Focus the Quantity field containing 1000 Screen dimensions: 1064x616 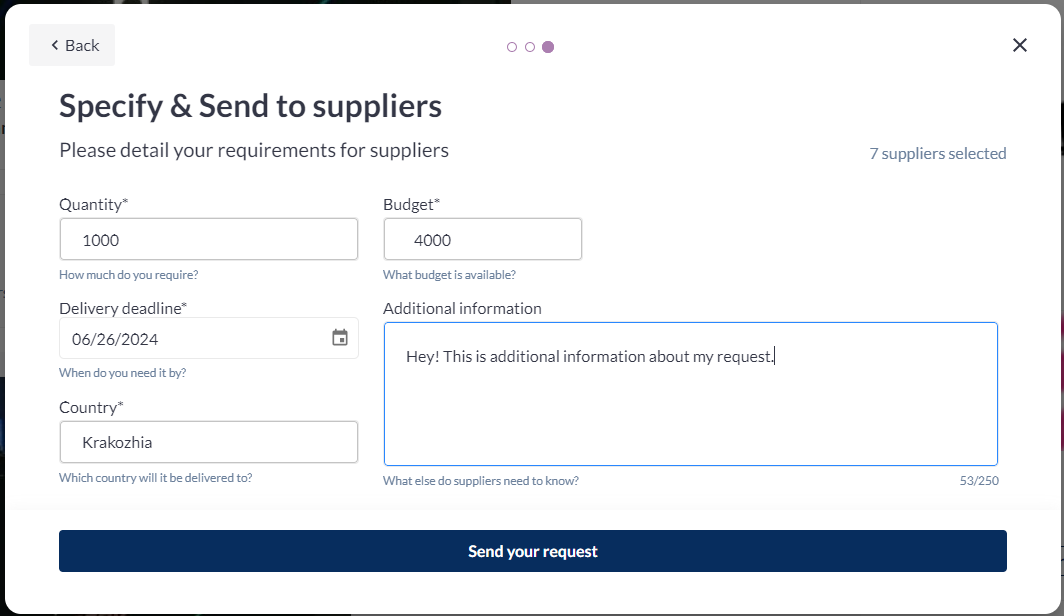[x=208, y=240]
